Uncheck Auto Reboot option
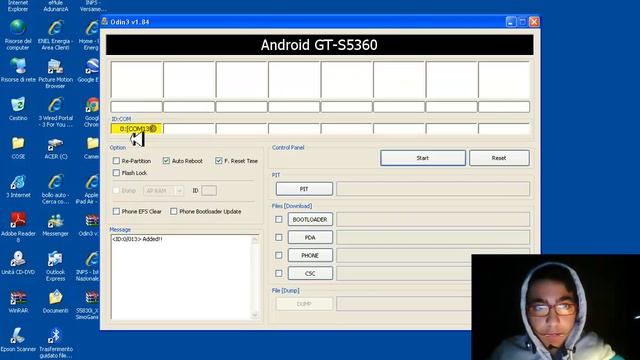 tap(166, 161)
